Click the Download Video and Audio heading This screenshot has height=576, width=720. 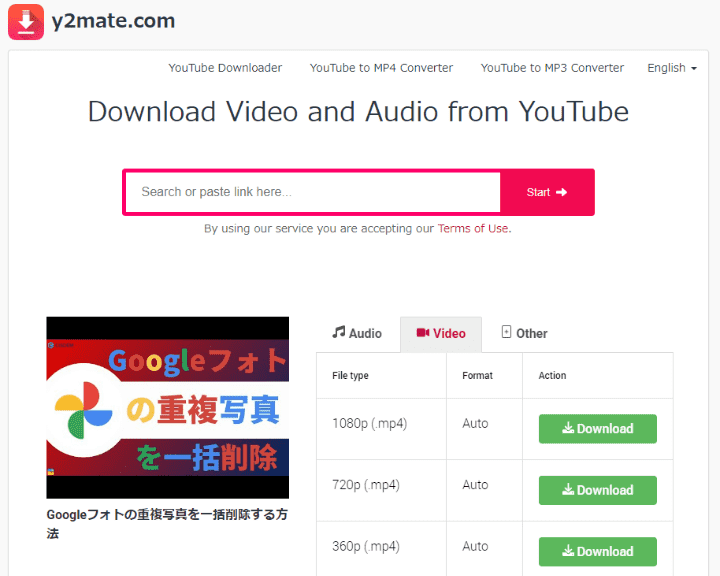[x=358, y=112]
